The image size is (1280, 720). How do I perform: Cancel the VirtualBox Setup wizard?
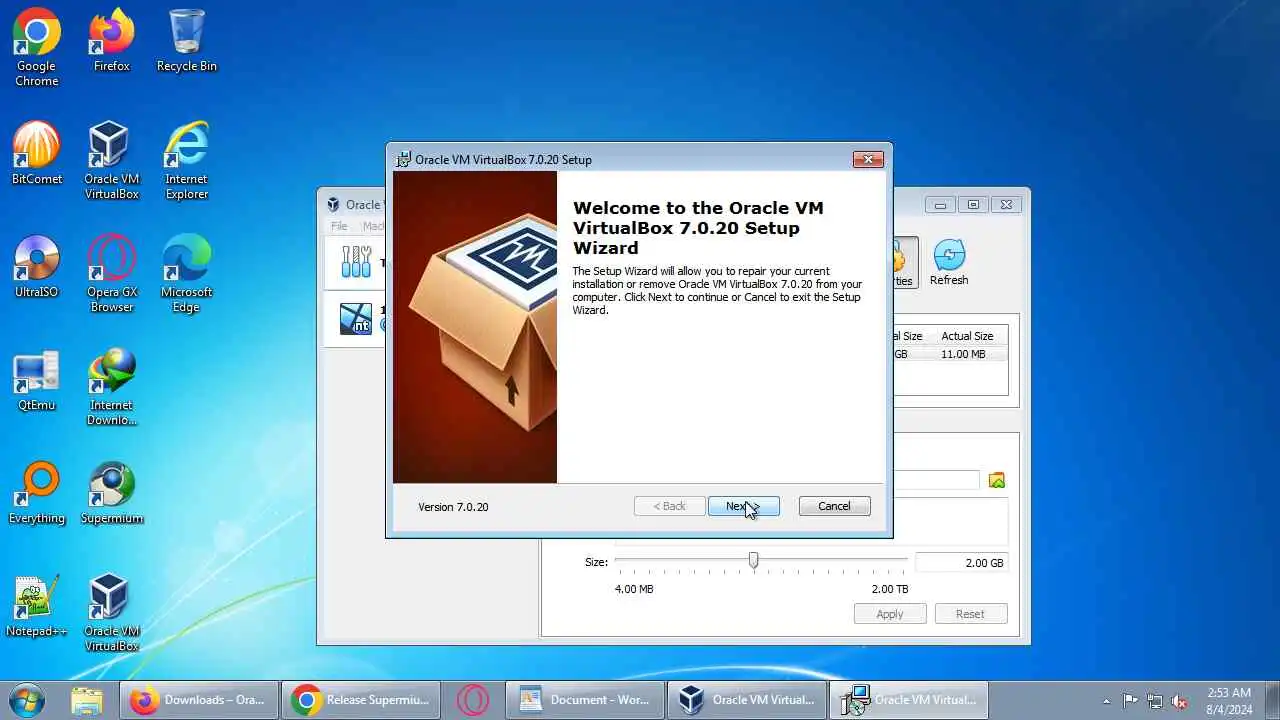click(x=834, y=506)
